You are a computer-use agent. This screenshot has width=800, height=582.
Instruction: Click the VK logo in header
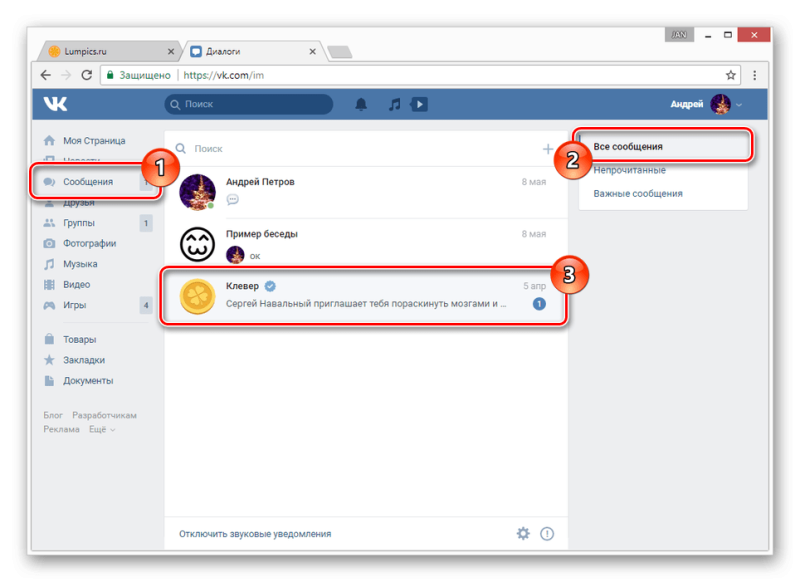(x=55, y=104)
